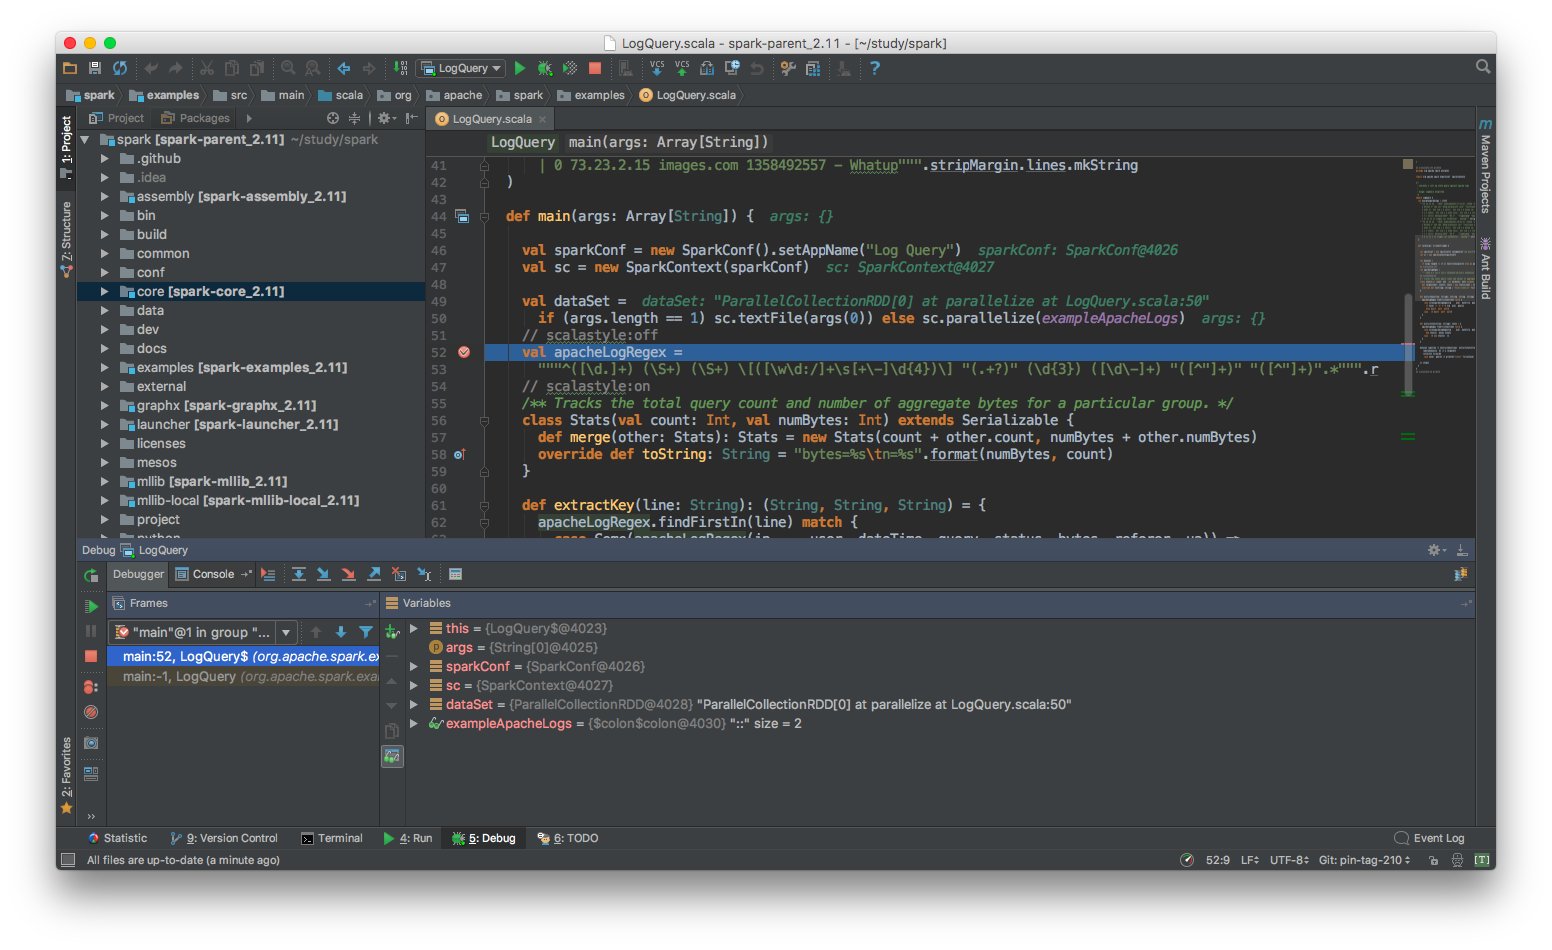Switch to the Debugger tab
Viewport: 1552px width, 950px height.
(x=138, y=574)
